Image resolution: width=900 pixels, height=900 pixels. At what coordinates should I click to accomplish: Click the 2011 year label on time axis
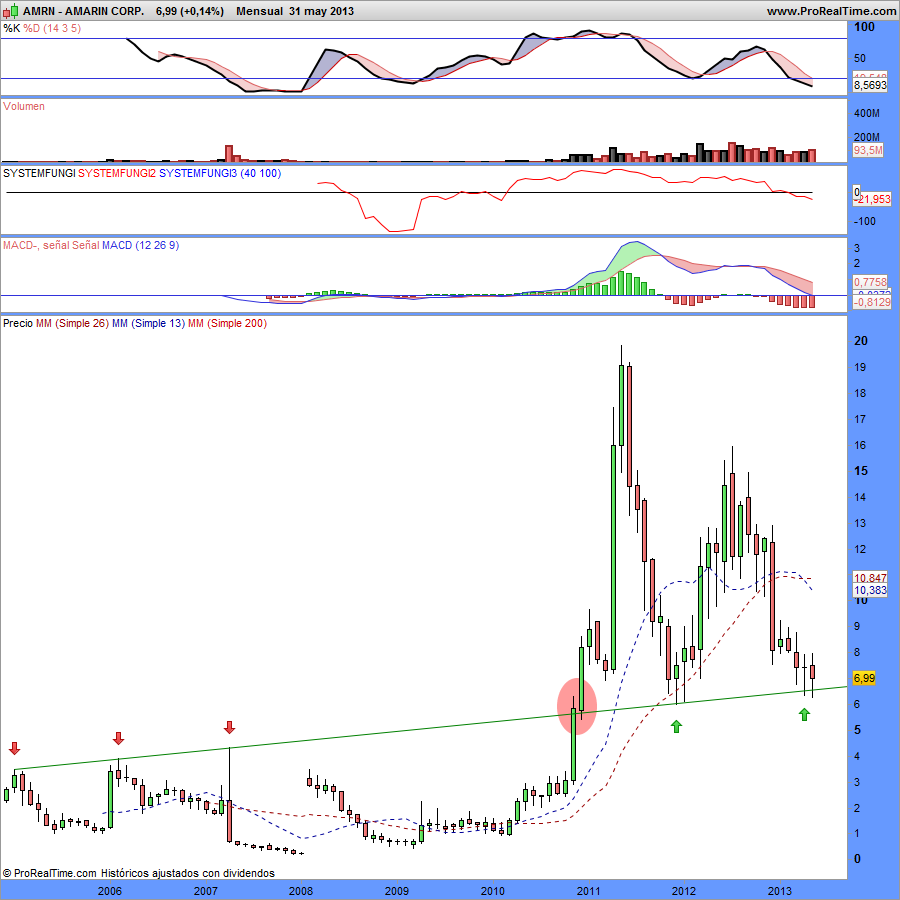588,891
